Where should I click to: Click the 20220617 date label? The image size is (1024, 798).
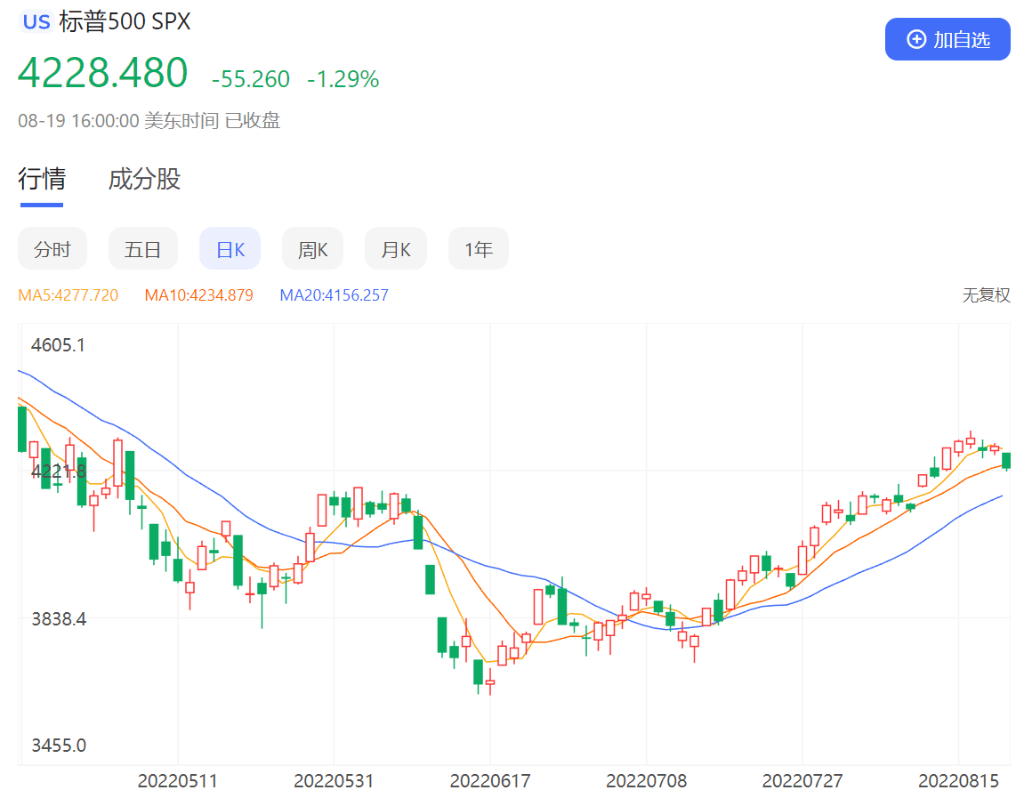[x=489, y=780]
